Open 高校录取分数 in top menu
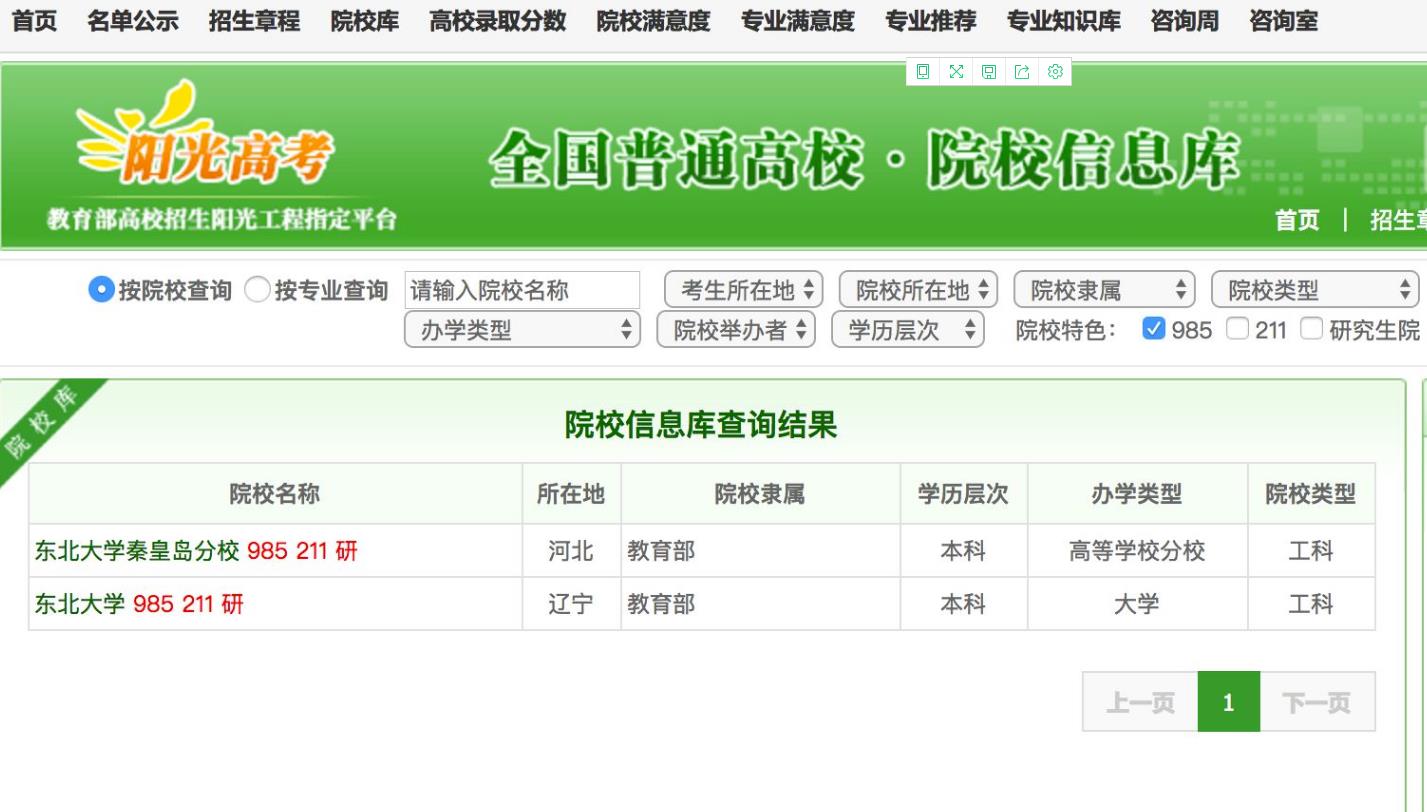1427x812 pixels. [x=497, y=21]
